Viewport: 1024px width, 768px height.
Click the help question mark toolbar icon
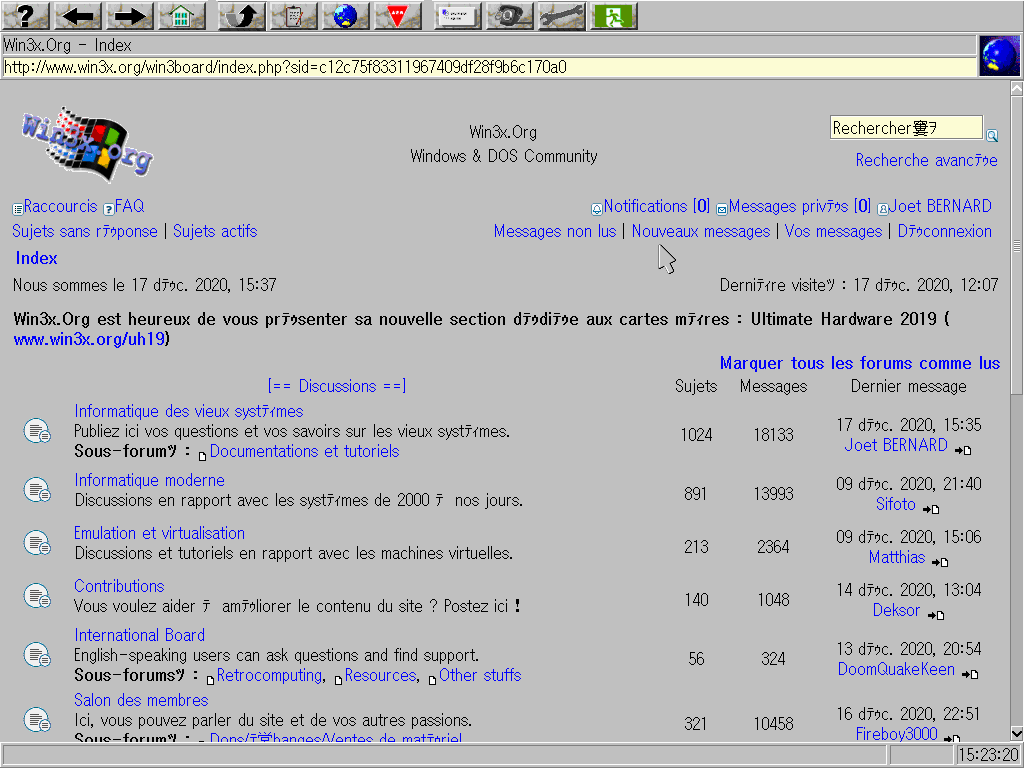26,15
